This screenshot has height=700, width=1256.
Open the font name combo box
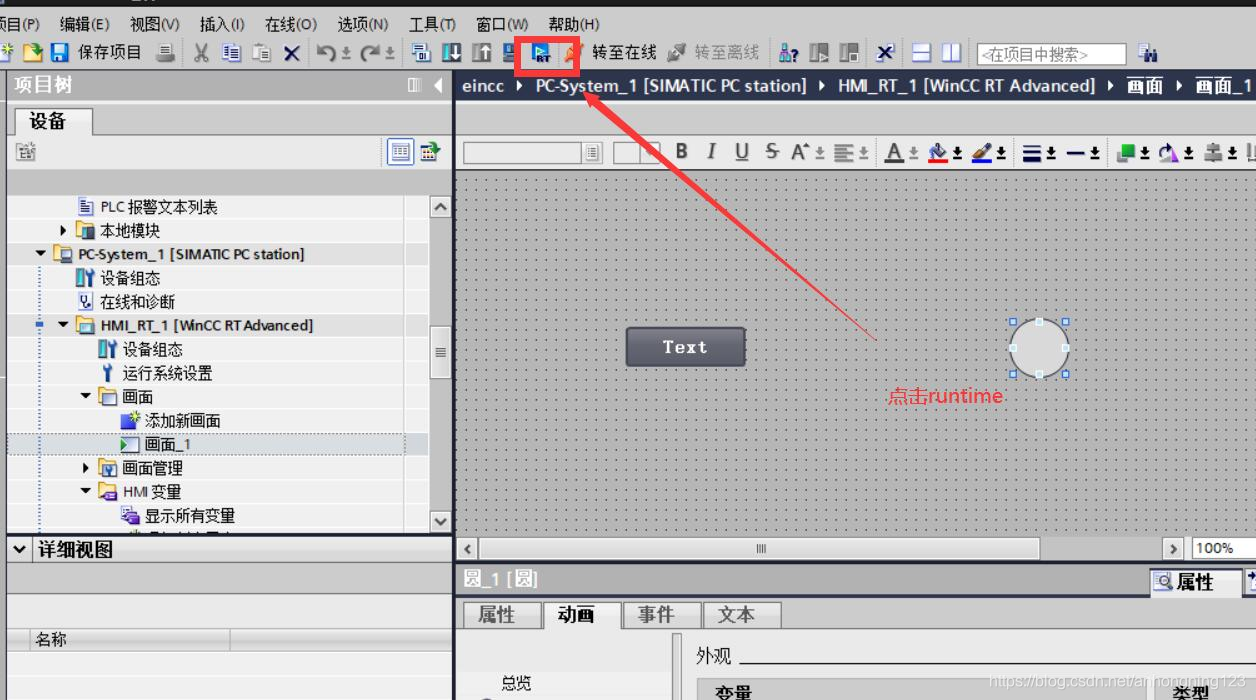click(x=532, y=153)
